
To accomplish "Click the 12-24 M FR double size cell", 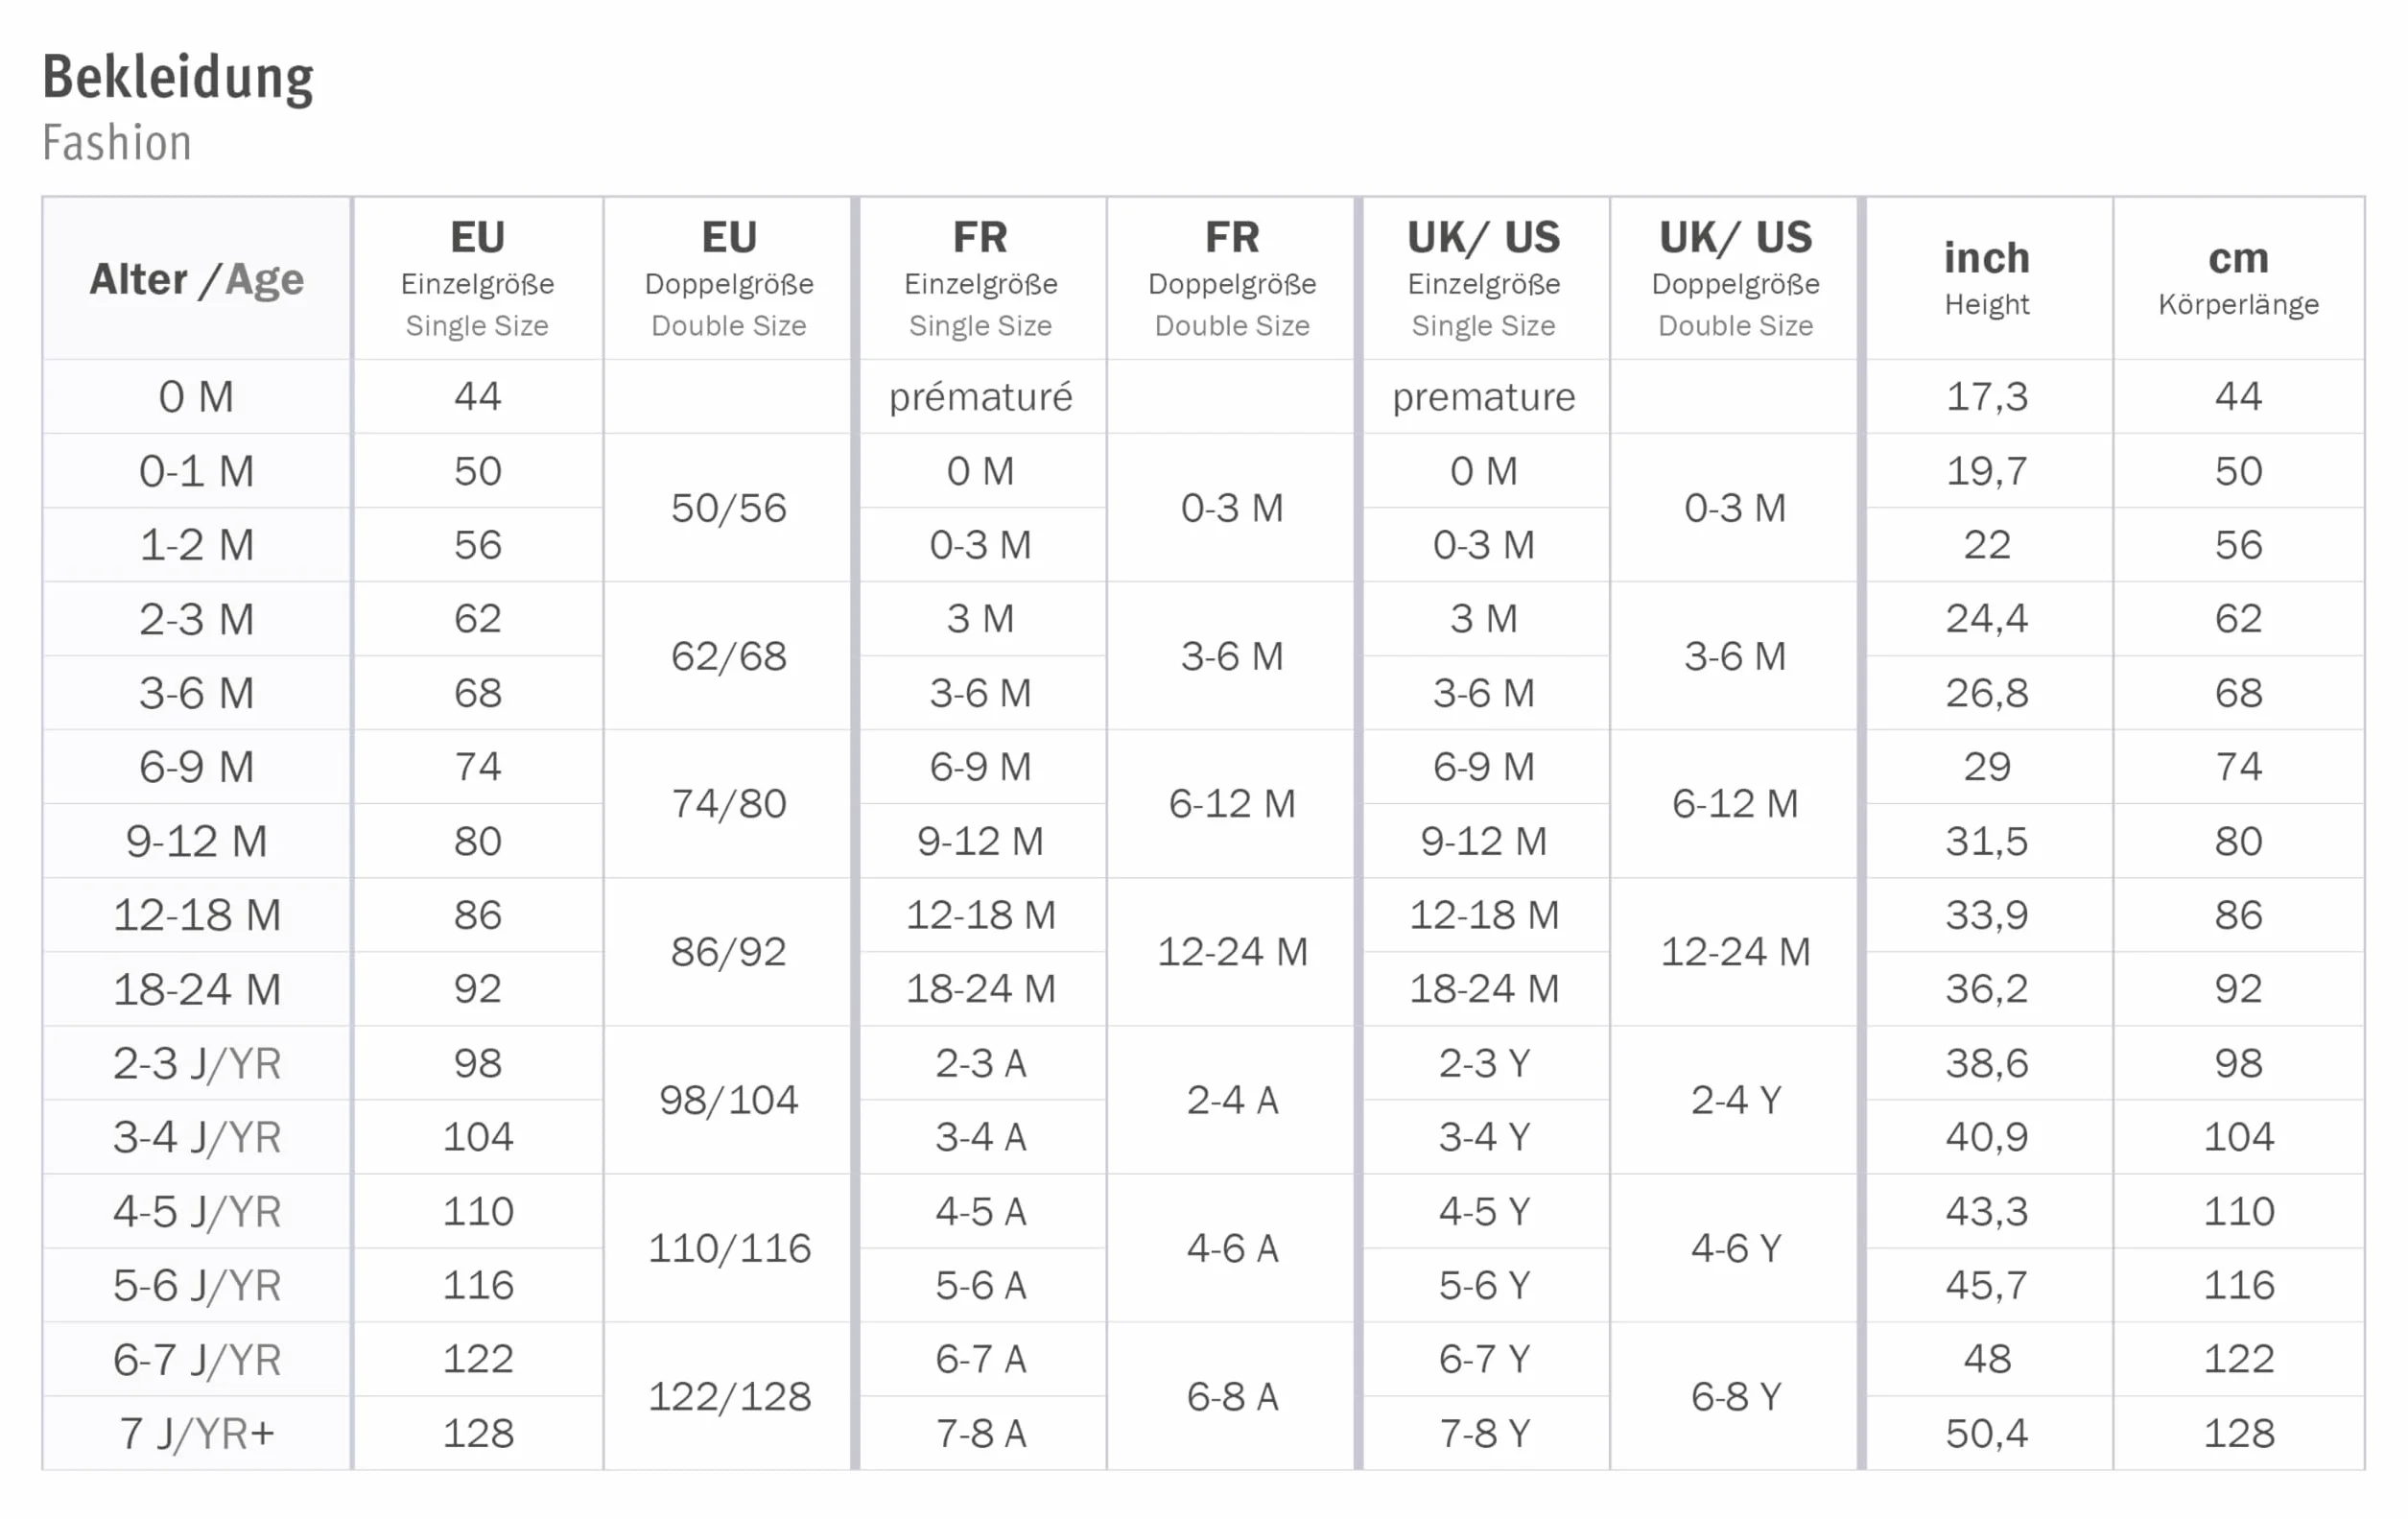I will [1232, 952].
